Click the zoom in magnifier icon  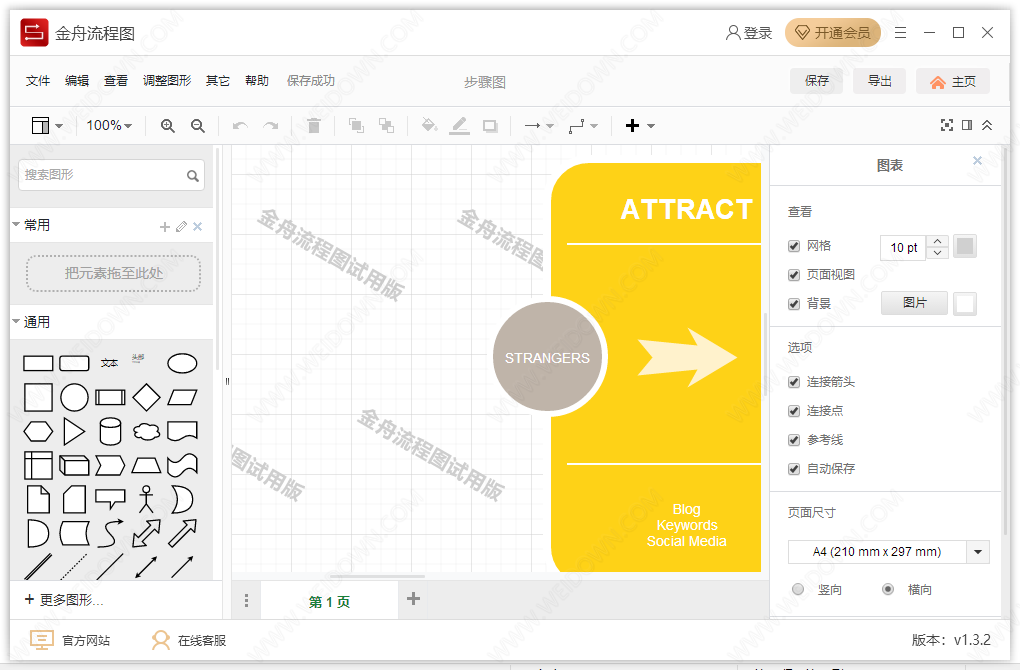(168, 126)
